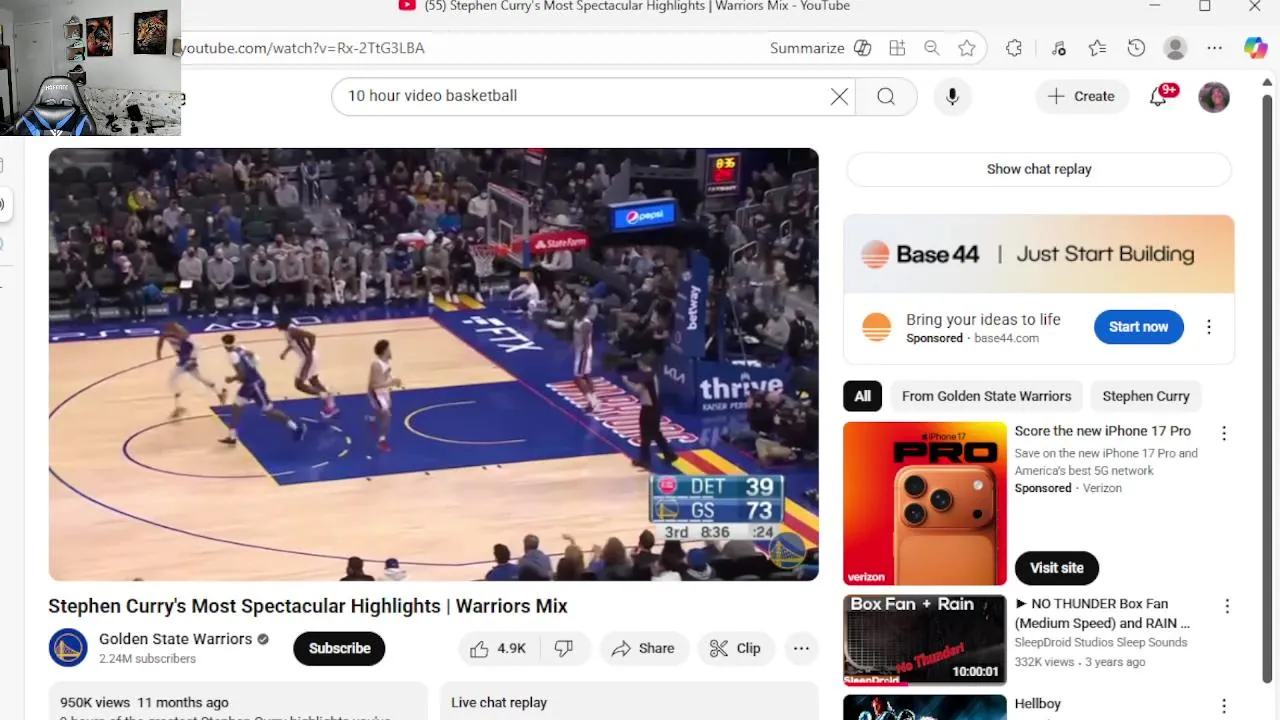This screenshot has height=720, width=1280.
Task: Click the zoom magnifier icon in address bar
Action: (932, 48)
